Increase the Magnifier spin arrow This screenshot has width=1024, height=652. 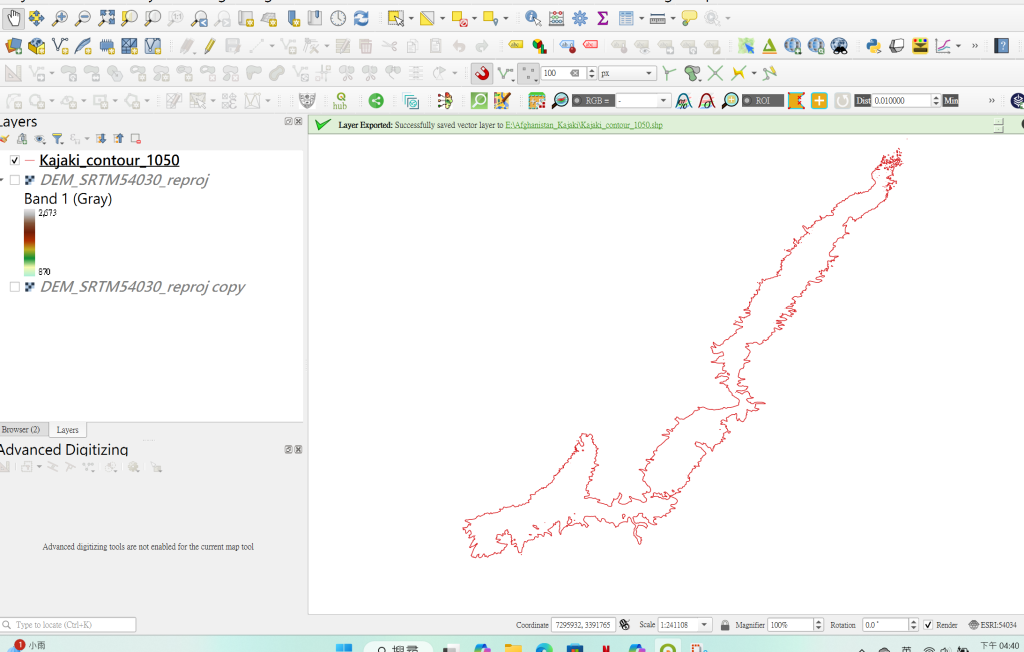[x=818, y=621]
